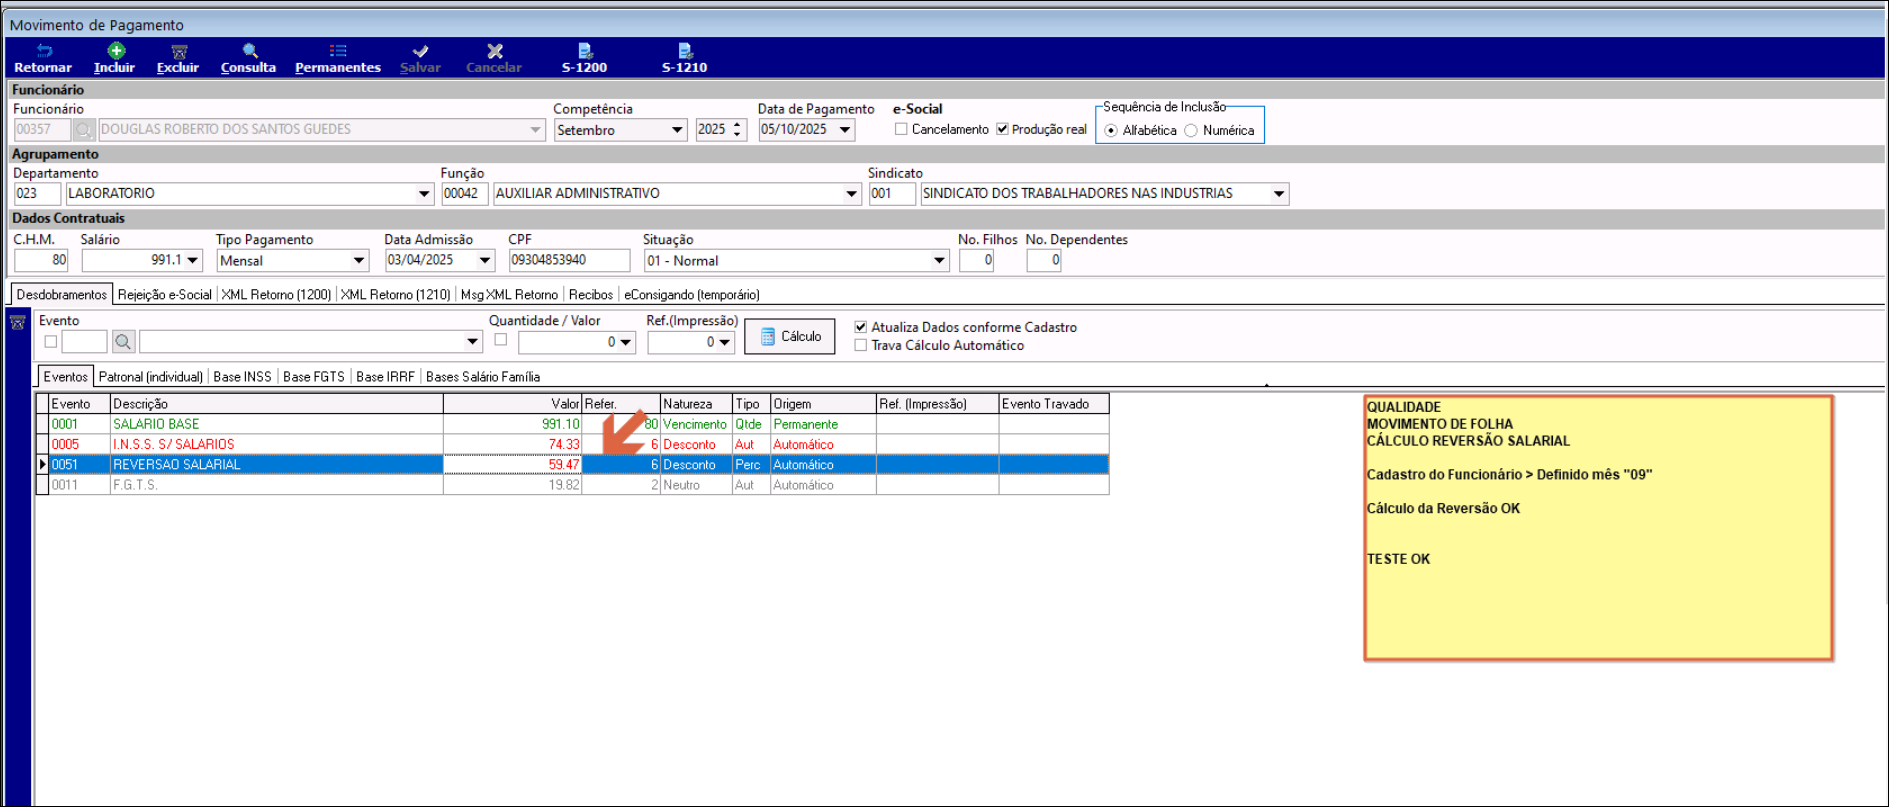The height and width of the screenshot is (807, 1889).
Task: Click the CPF input field
Action: pos(569,260)
